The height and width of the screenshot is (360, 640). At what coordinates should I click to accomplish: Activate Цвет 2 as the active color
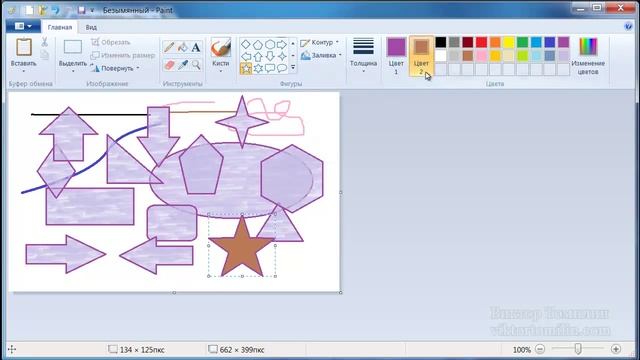421,56
